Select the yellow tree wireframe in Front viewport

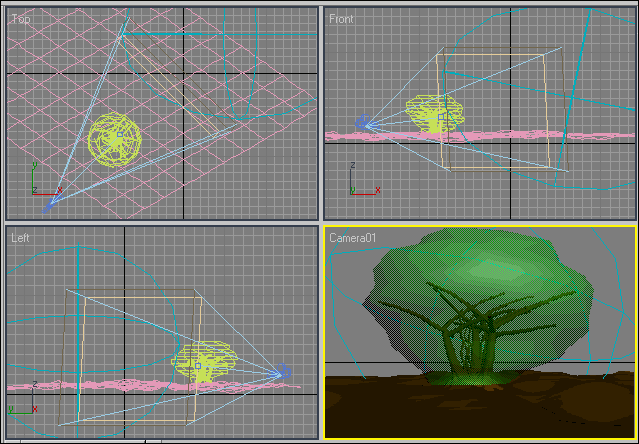[435, 114]
